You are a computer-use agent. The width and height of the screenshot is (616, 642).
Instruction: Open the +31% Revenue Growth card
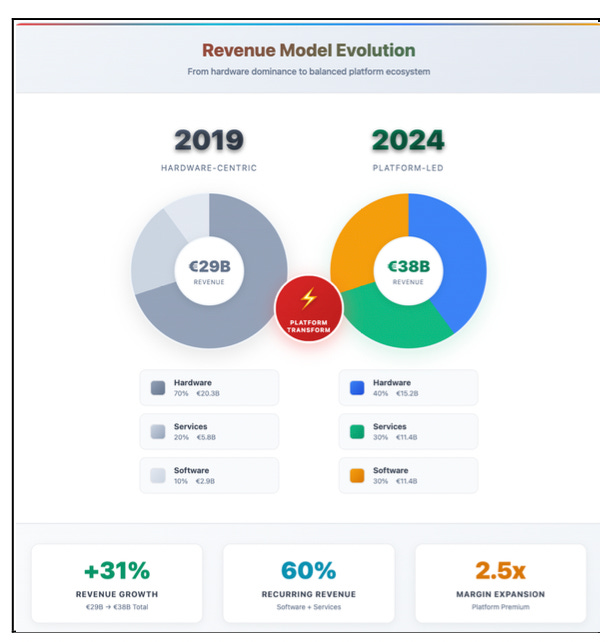[x=117, y=583]
